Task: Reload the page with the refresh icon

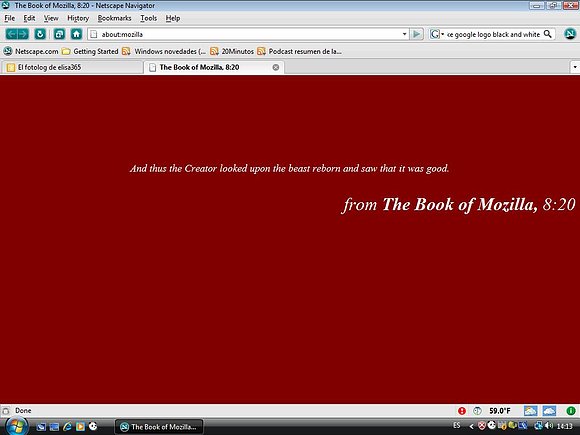Action: [40, 34]
